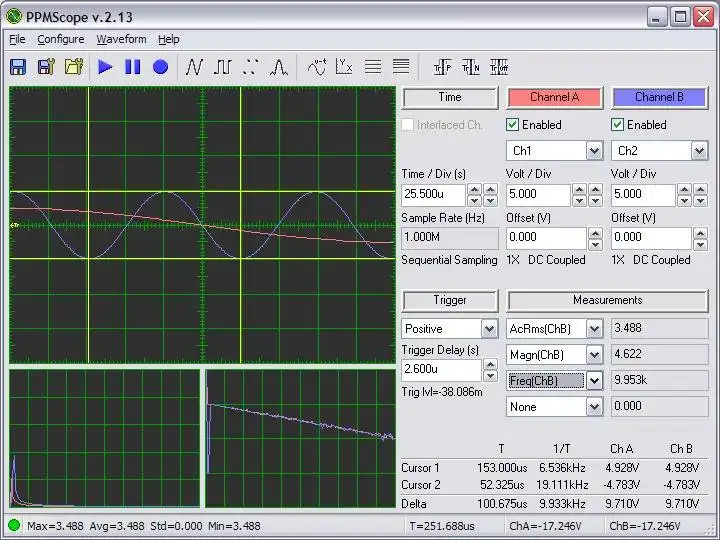
Task: Expand the Positive trigger slope dropdown
Action: coord(489,329)
